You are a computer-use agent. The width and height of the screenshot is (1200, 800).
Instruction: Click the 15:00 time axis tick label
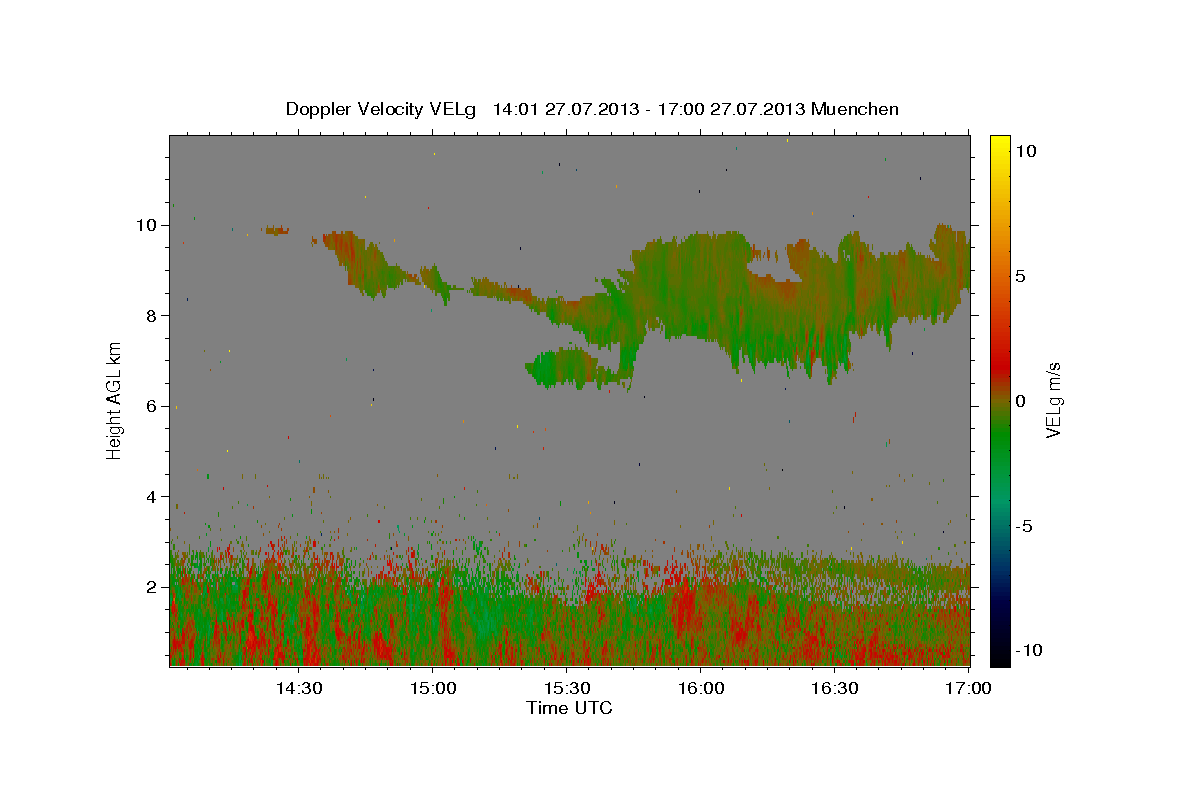coord(433,688)
